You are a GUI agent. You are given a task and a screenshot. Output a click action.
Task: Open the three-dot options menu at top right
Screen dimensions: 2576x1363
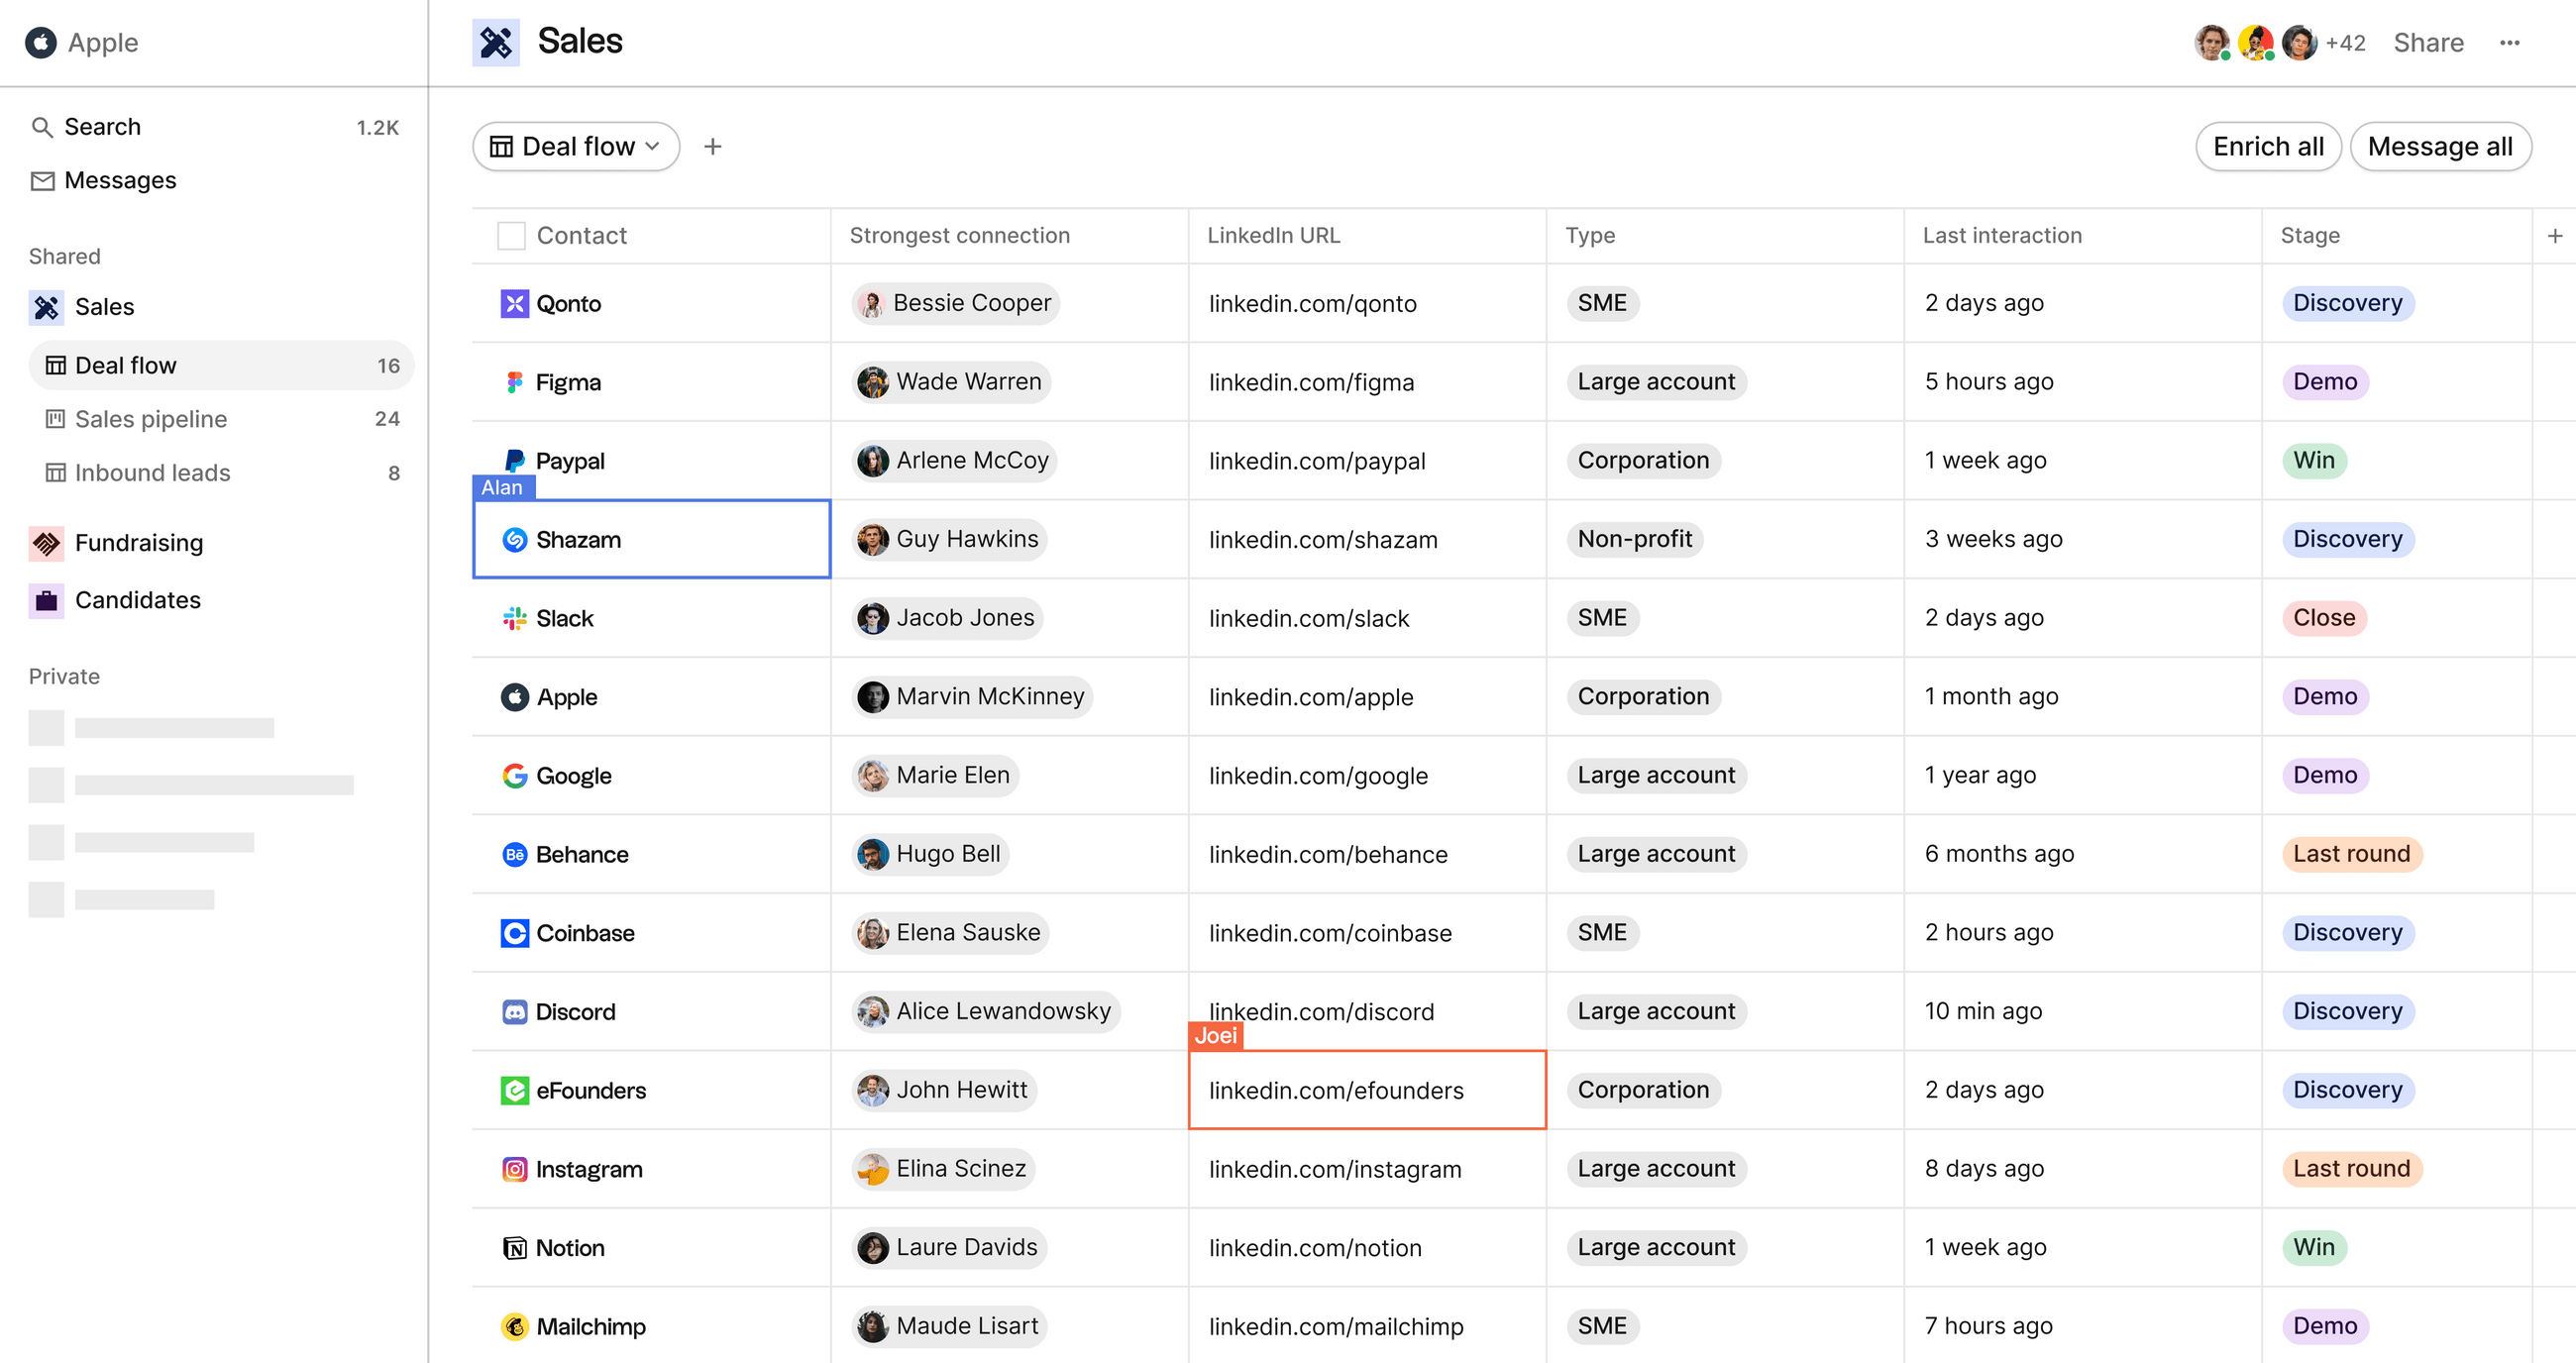pyautogui.click(x=2511, y=42)
